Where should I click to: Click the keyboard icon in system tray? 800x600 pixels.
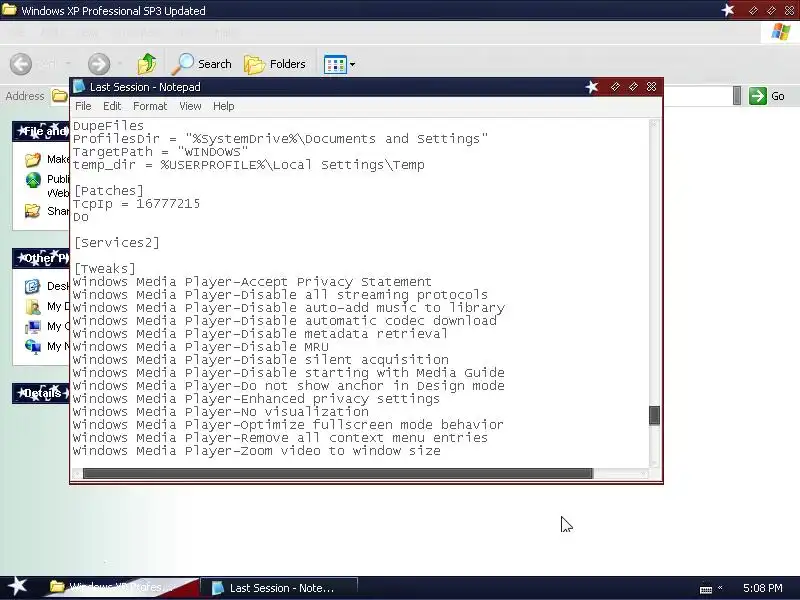[706, 589]
